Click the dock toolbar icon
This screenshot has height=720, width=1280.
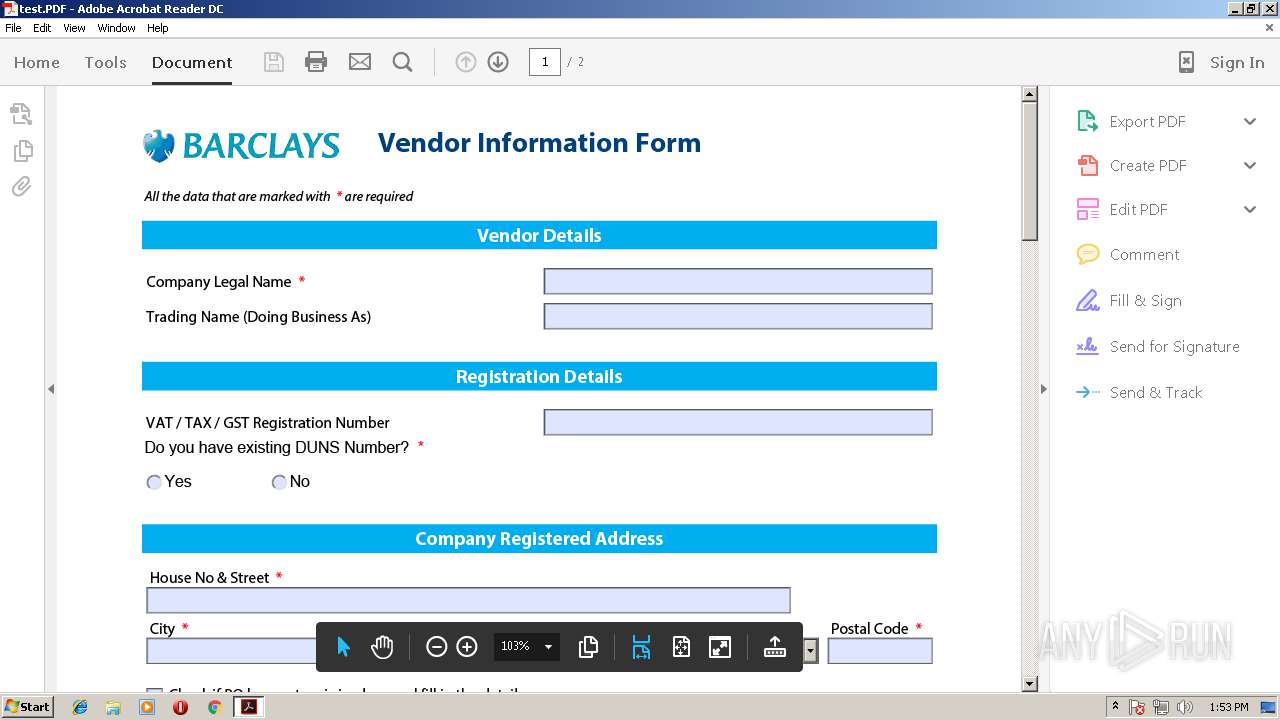[x=775, y=647]
